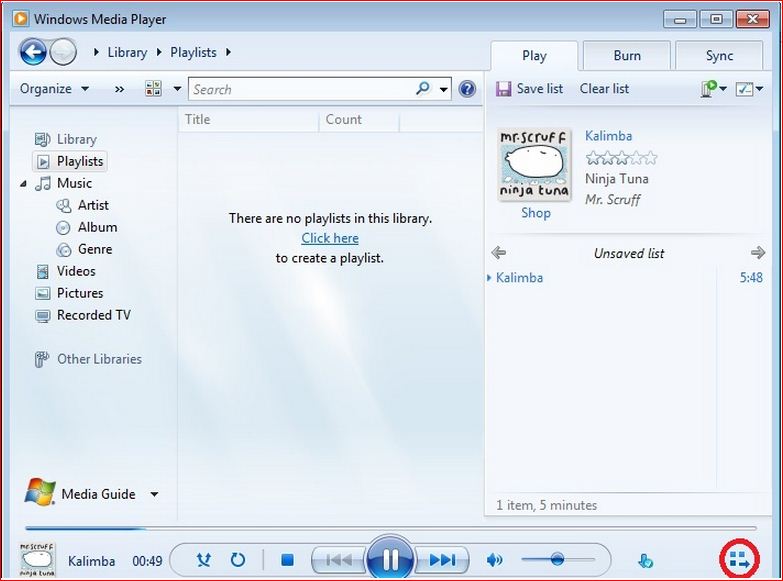This screenshot has width=783, height=581.
Task: Switch to the Burn tab
Action: click(x=627, y=55)
